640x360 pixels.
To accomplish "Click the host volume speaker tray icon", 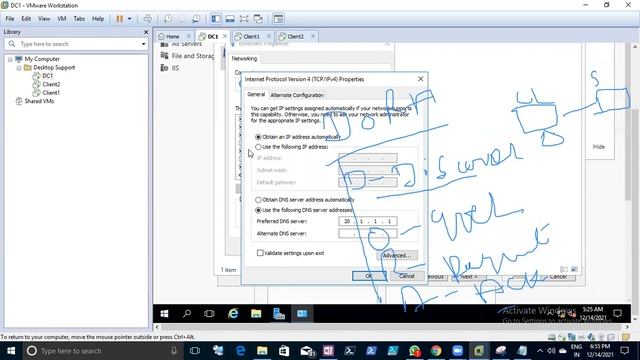I will click(x=551, y=351).
